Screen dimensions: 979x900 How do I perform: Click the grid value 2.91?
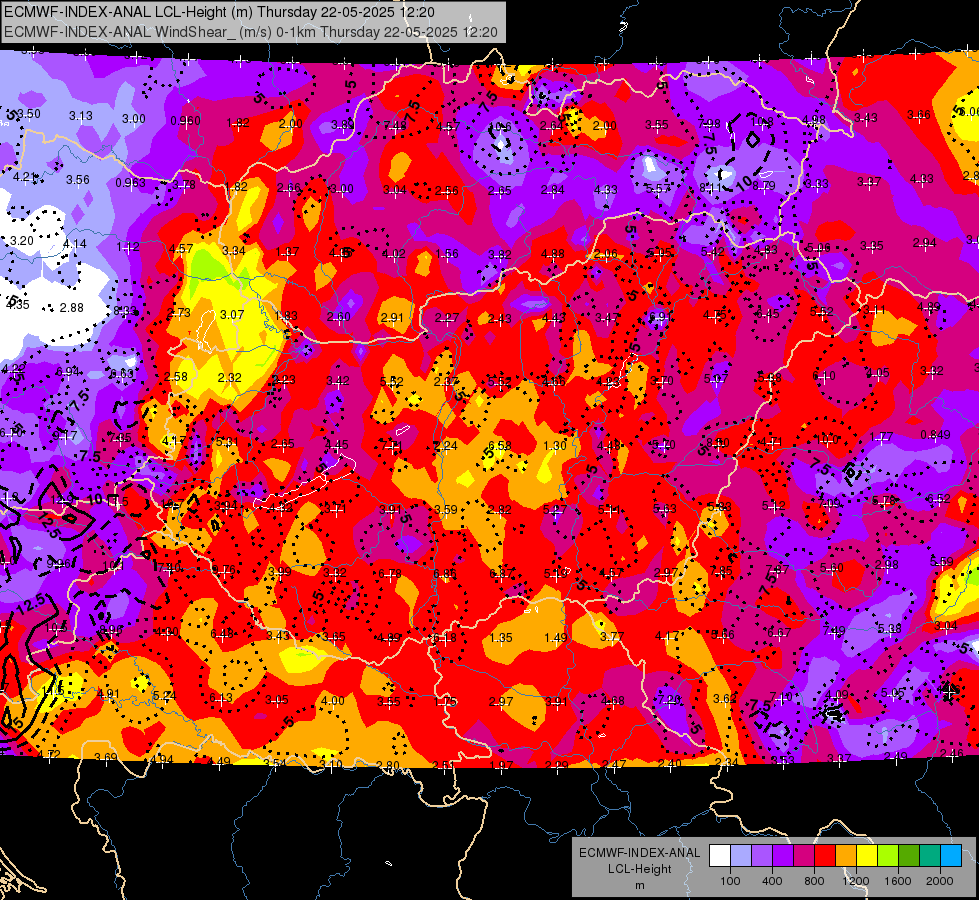pos(392,317)
